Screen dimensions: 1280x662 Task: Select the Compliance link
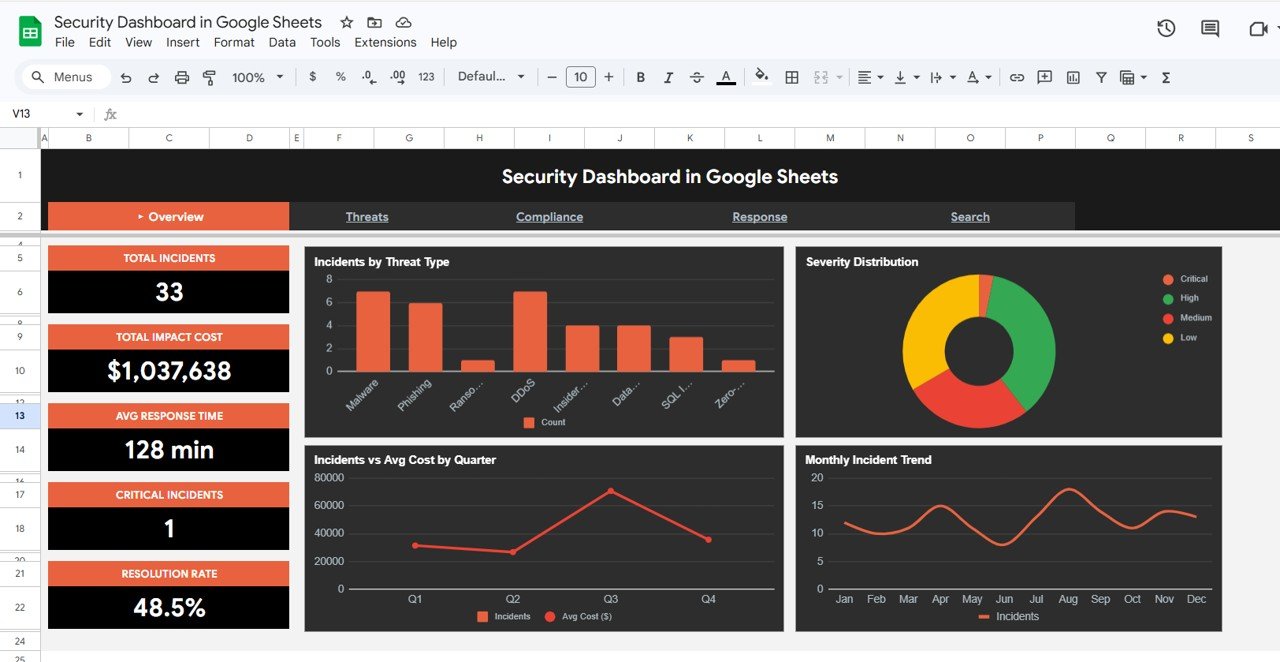[x=549, y=216]
